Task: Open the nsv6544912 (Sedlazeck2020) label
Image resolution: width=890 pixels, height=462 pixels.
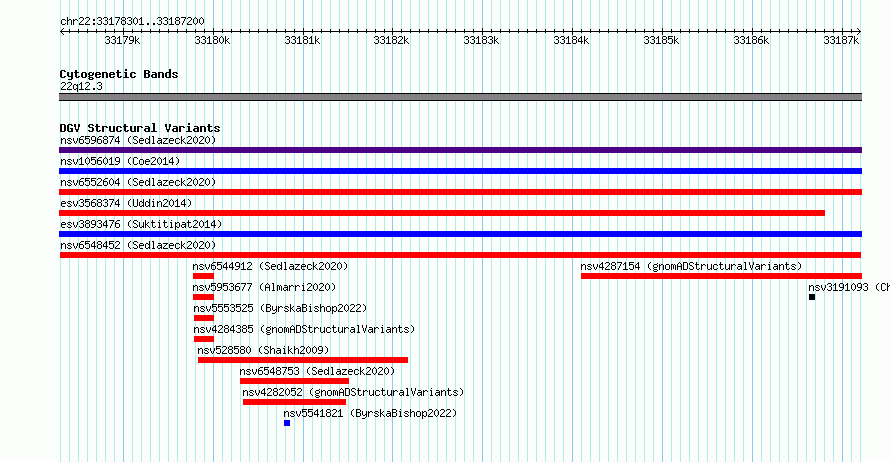Action: (x=270, y=266)
